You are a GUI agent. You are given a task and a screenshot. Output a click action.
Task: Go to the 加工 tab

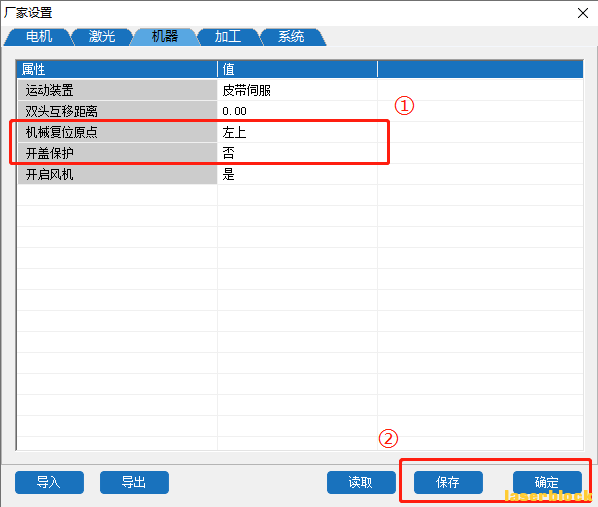coord(228,37)
